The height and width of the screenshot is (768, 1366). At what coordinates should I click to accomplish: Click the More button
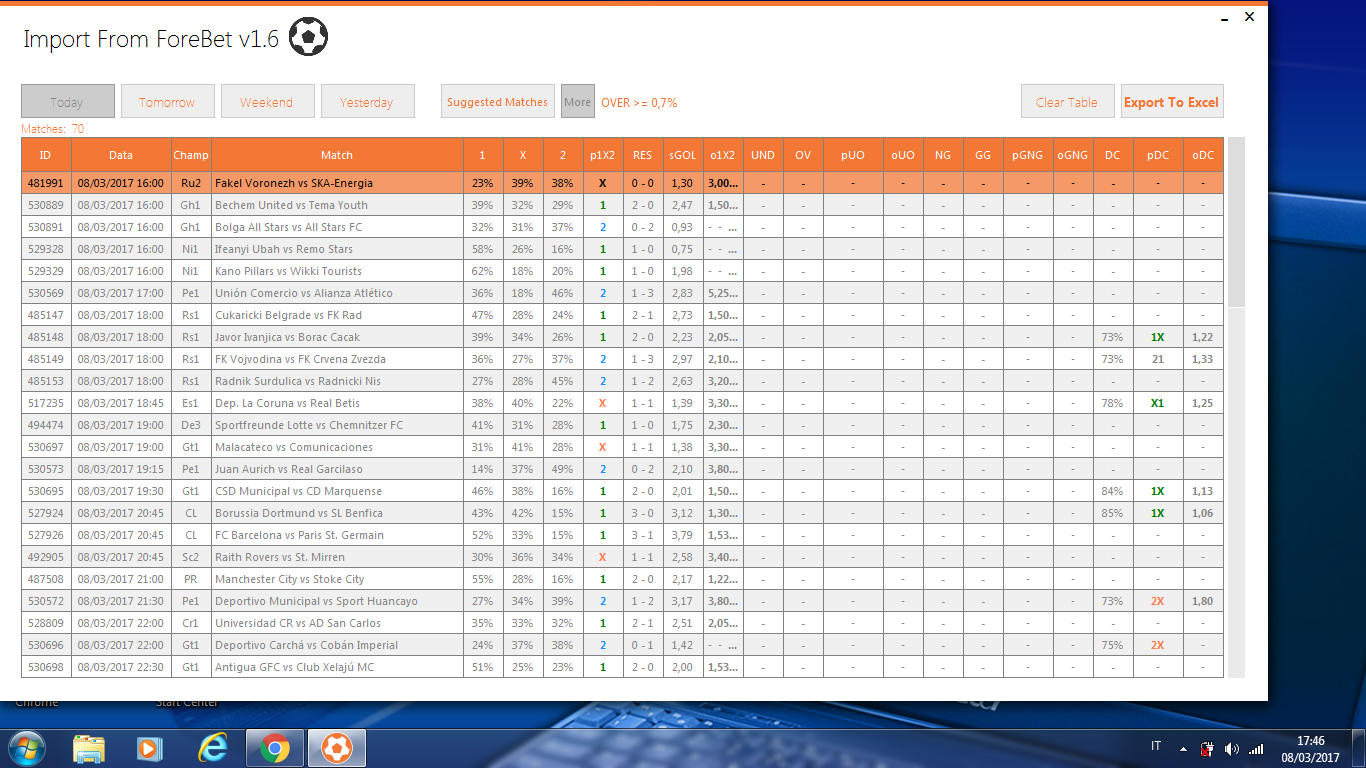tap(578, 101)
